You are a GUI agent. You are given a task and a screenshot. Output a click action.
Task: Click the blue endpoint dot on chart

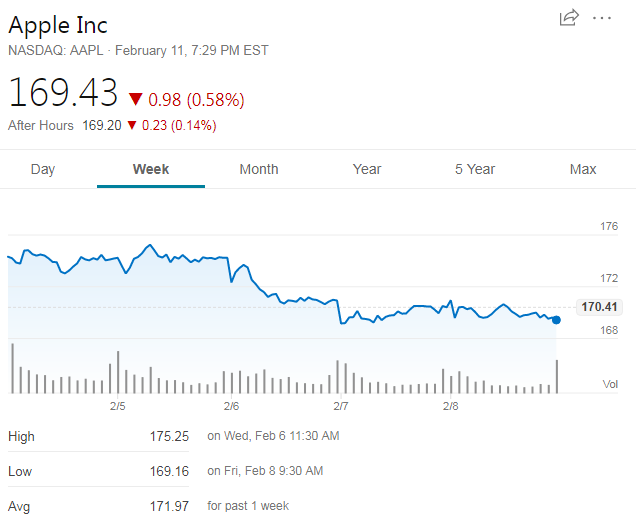coord(556,320)
